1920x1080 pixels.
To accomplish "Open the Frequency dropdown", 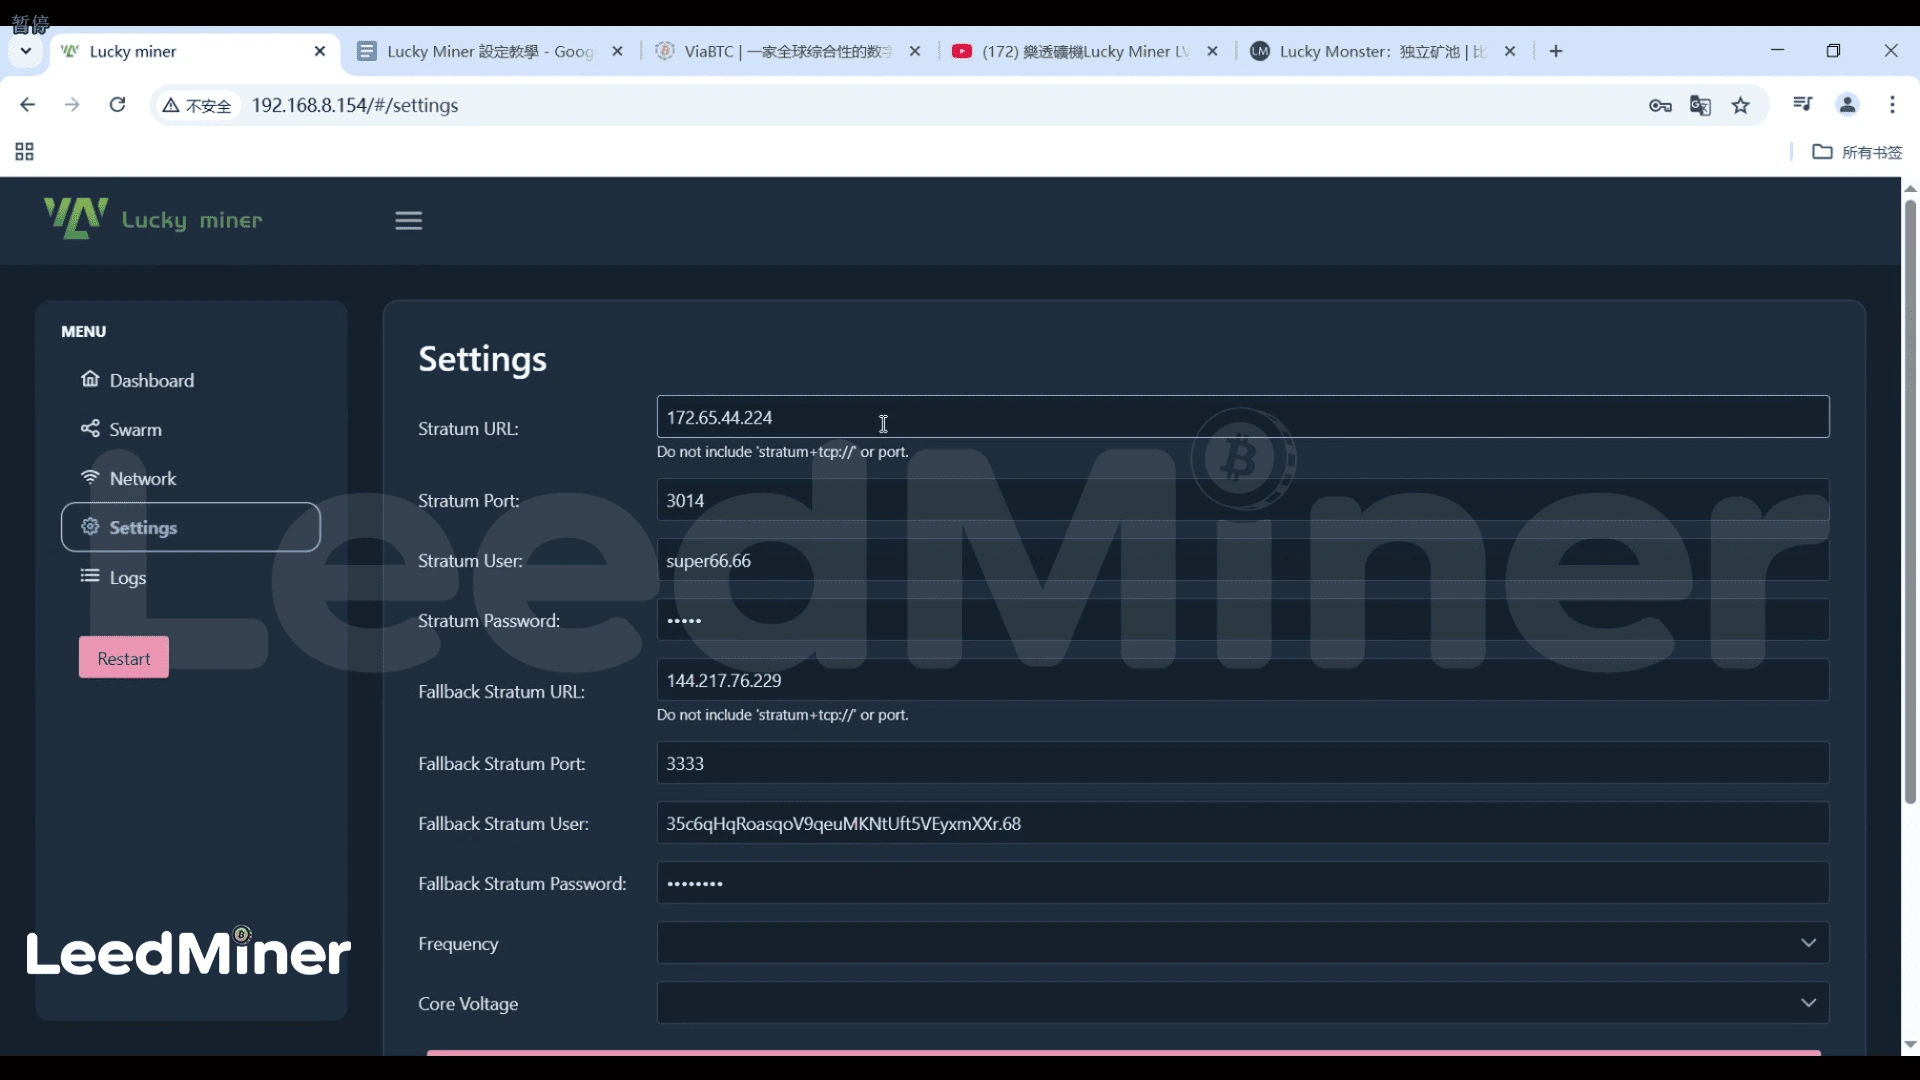I will [1243, 943].
